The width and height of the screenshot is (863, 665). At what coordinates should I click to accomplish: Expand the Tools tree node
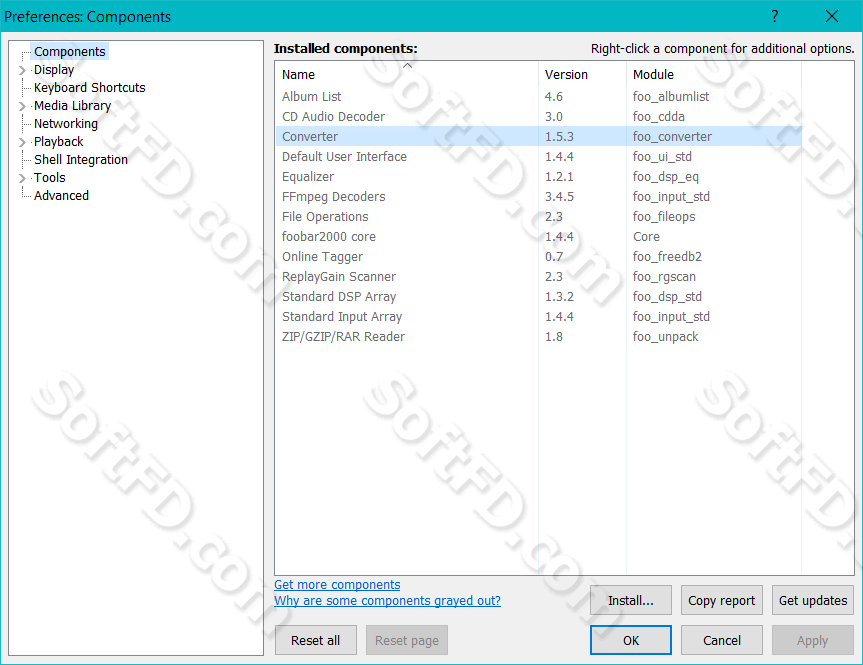coord(22,178)
